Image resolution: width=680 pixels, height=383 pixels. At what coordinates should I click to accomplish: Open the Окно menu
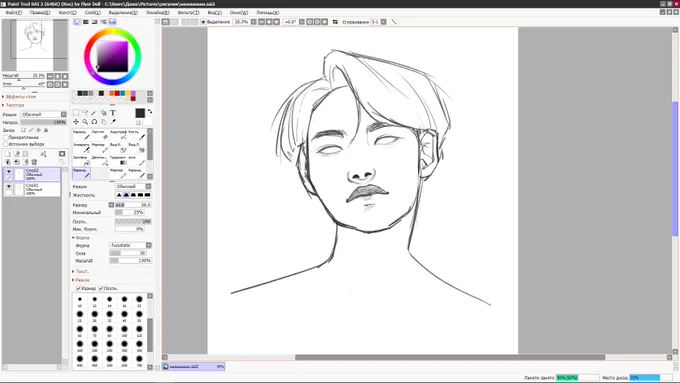(239, 13)
